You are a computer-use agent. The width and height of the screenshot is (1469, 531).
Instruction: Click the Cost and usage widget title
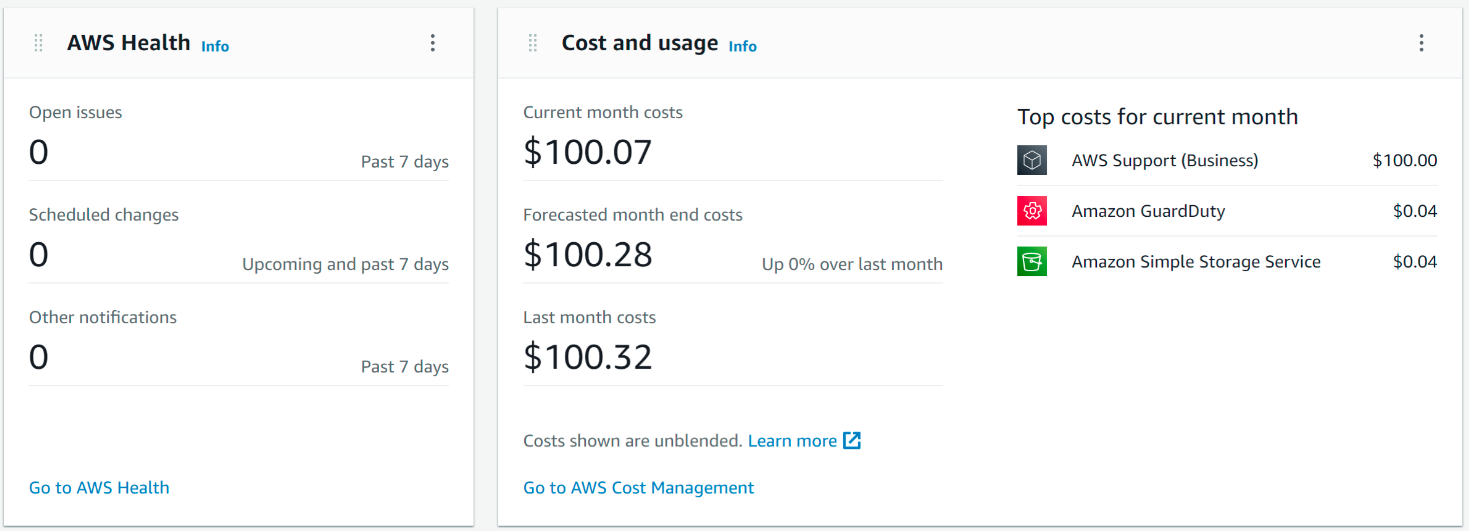(x=640, y=43)
